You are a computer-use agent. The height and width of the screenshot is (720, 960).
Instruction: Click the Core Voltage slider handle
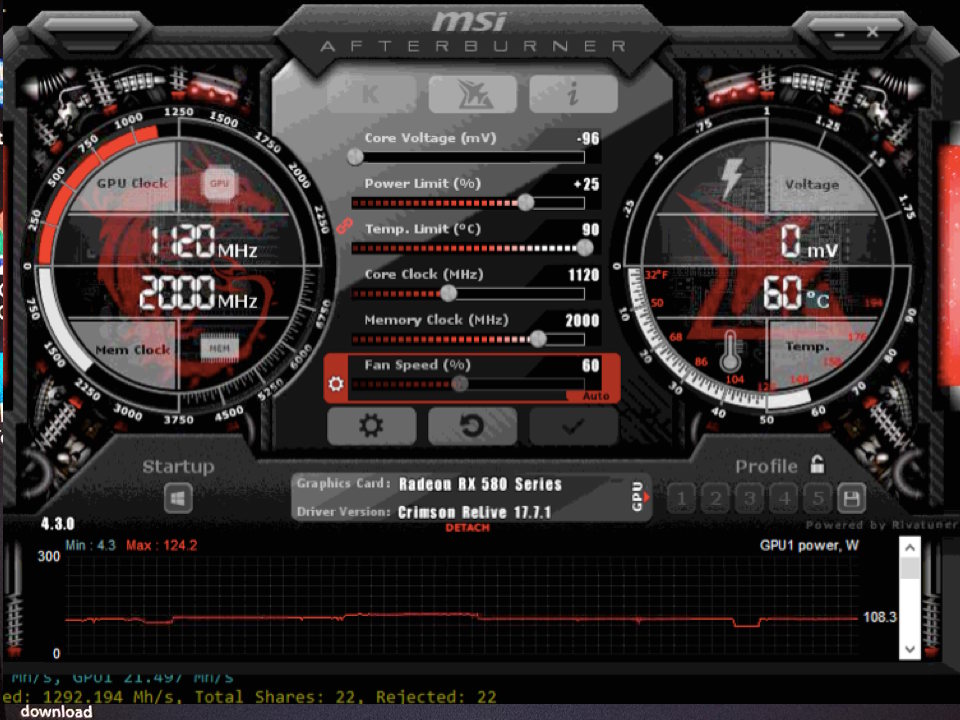tap(355, 157)
